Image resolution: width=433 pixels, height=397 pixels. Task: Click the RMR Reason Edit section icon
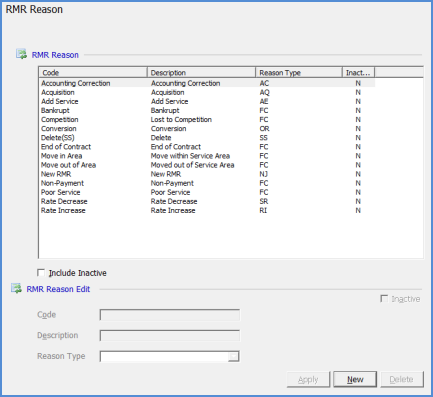point(16,289)
